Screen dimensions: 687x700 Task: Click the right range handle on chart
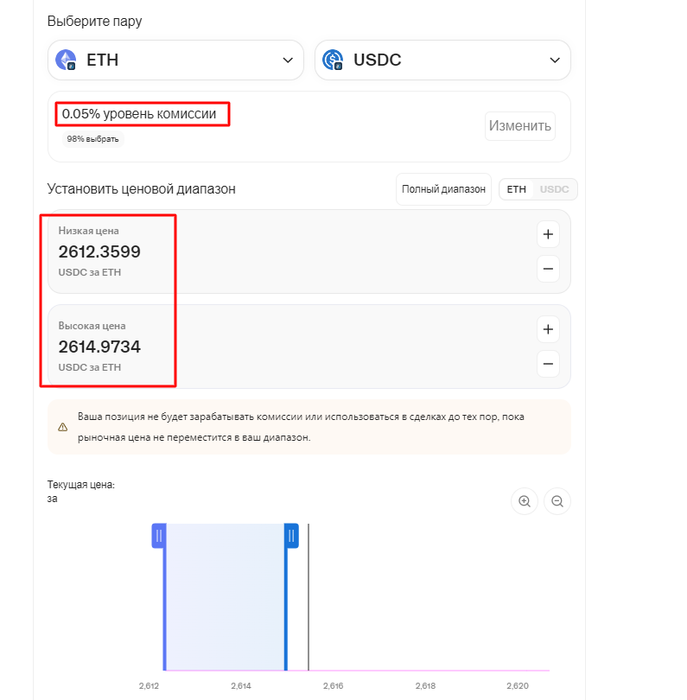291,536
